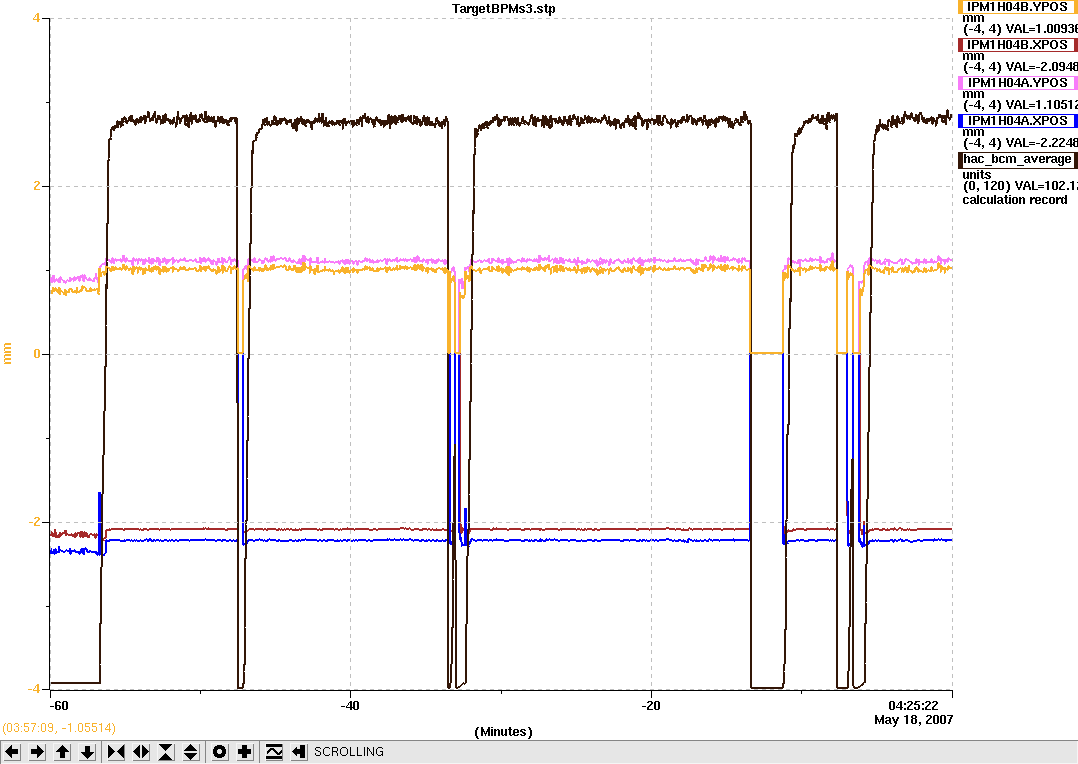This screenshot has width=1078, height=764.
Task: Click the pan up arrow button
Action: pos(63,752)
